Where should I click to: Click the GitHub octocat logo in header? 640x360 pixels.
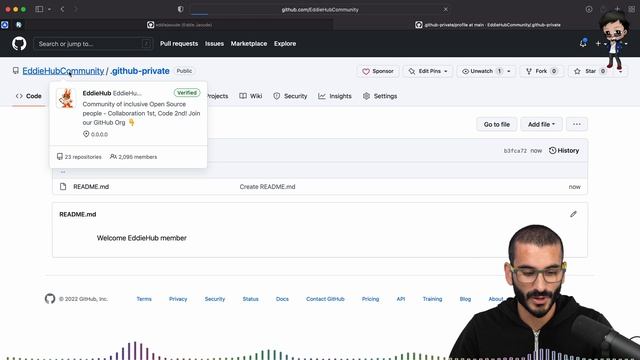pyautogui.click(x=19, y=43)
